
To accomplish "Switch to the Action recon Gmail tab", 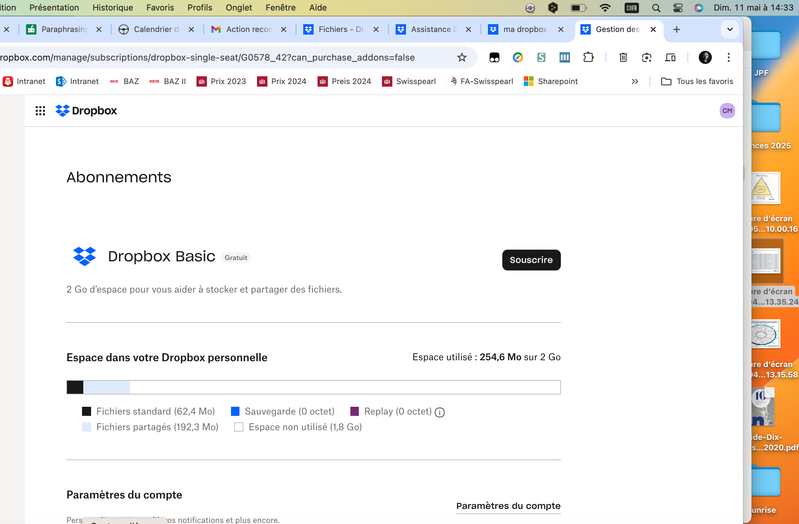I will [248, 30].
